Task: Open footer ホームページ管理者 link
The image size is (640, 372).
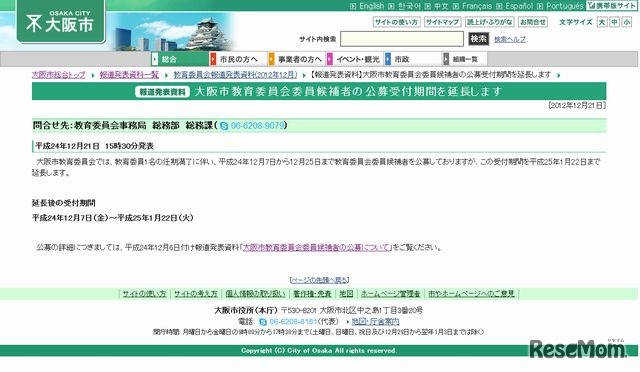Action: (390, 294)
